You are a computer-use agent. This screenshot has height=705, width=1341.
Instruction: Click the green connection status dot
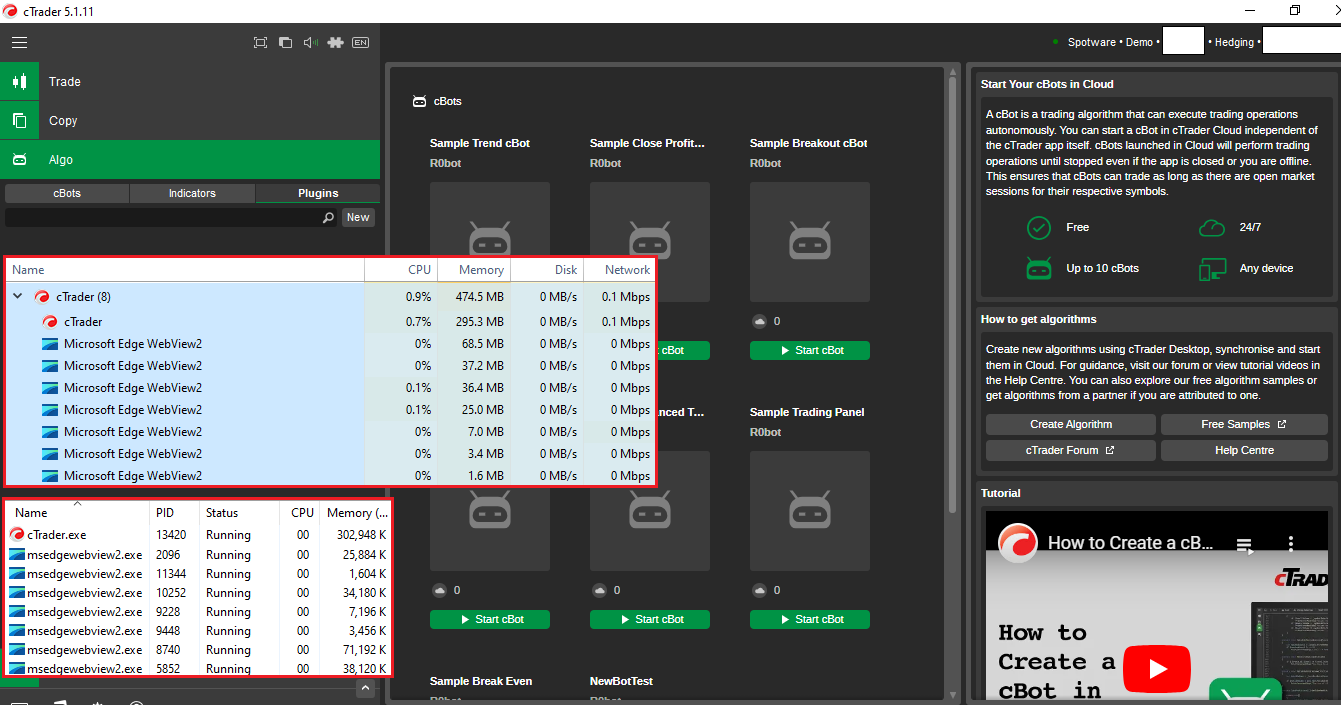pyautogui.click(x=1055, y=42)
